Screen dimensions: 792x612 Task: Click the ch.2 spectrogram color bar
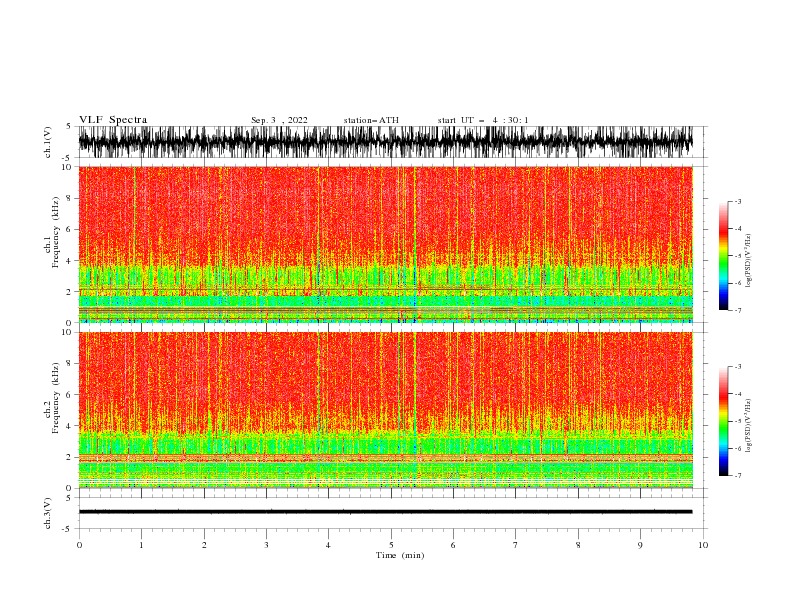coord(723,421)
